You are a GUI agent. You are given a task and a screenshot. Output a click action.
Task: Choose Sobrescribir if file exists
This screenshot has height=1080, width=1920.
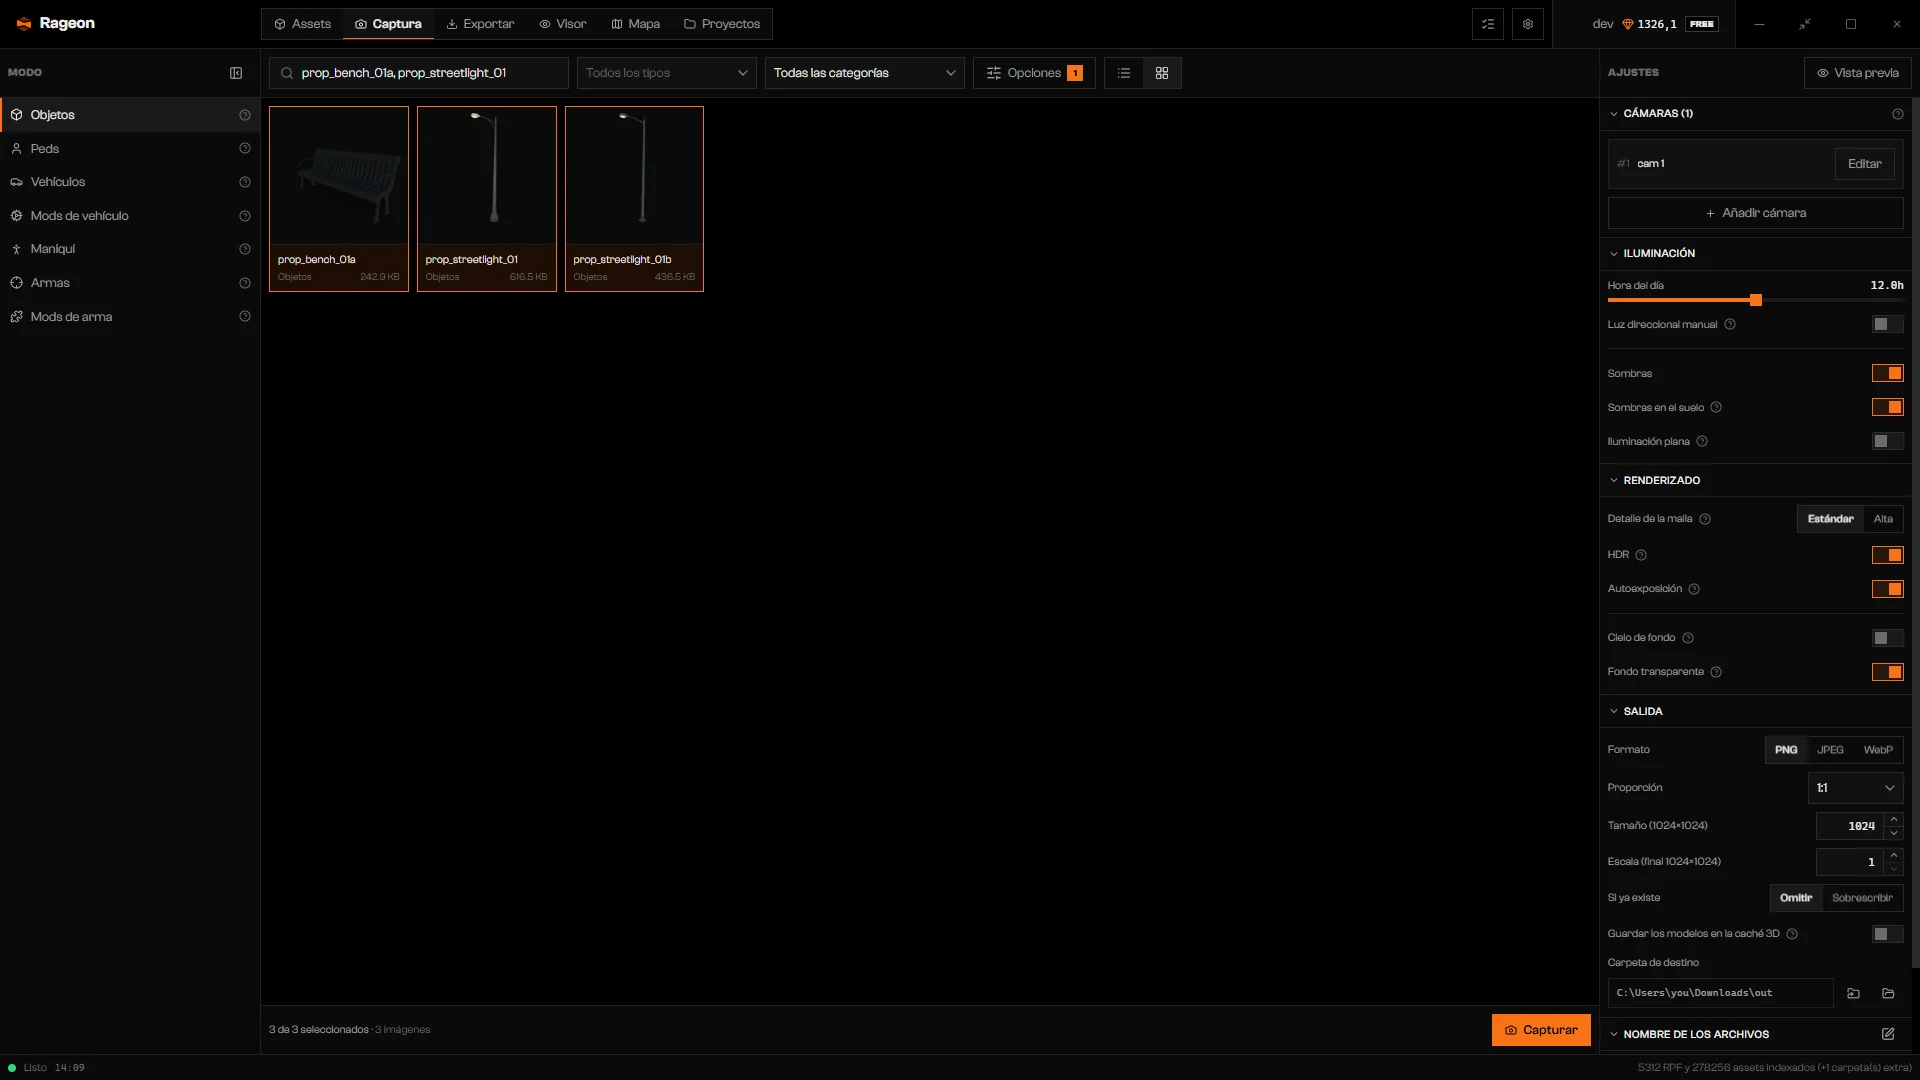tap(1862, 898)
